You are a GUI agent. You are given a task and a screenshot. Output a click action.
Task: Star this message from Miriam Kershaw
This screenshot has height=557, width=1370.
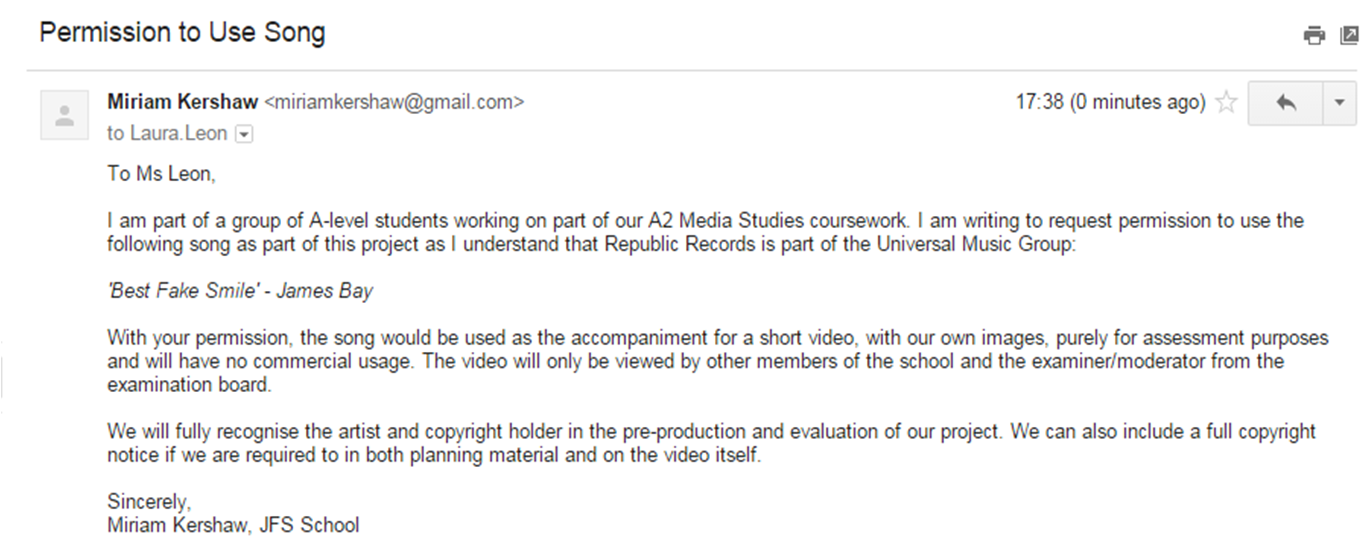(x=1226, y=103)
